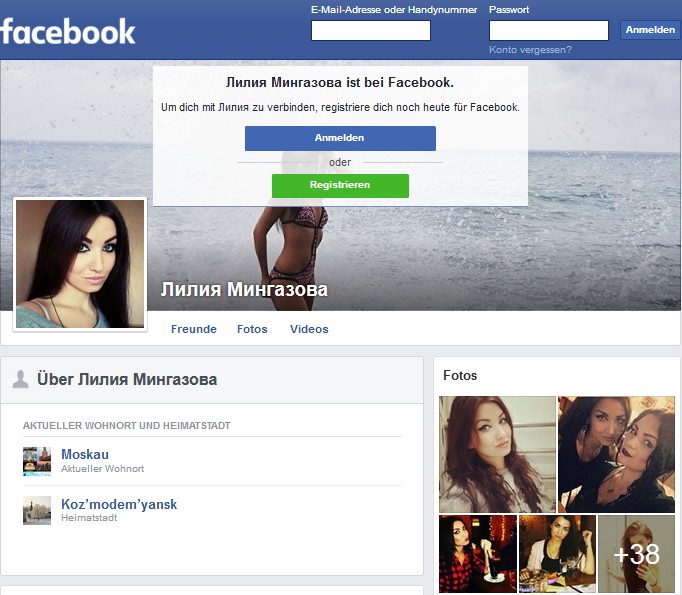Open the Konto vergessen? link
This screenshot has width=682, height=595.
[x=530, y=50]
